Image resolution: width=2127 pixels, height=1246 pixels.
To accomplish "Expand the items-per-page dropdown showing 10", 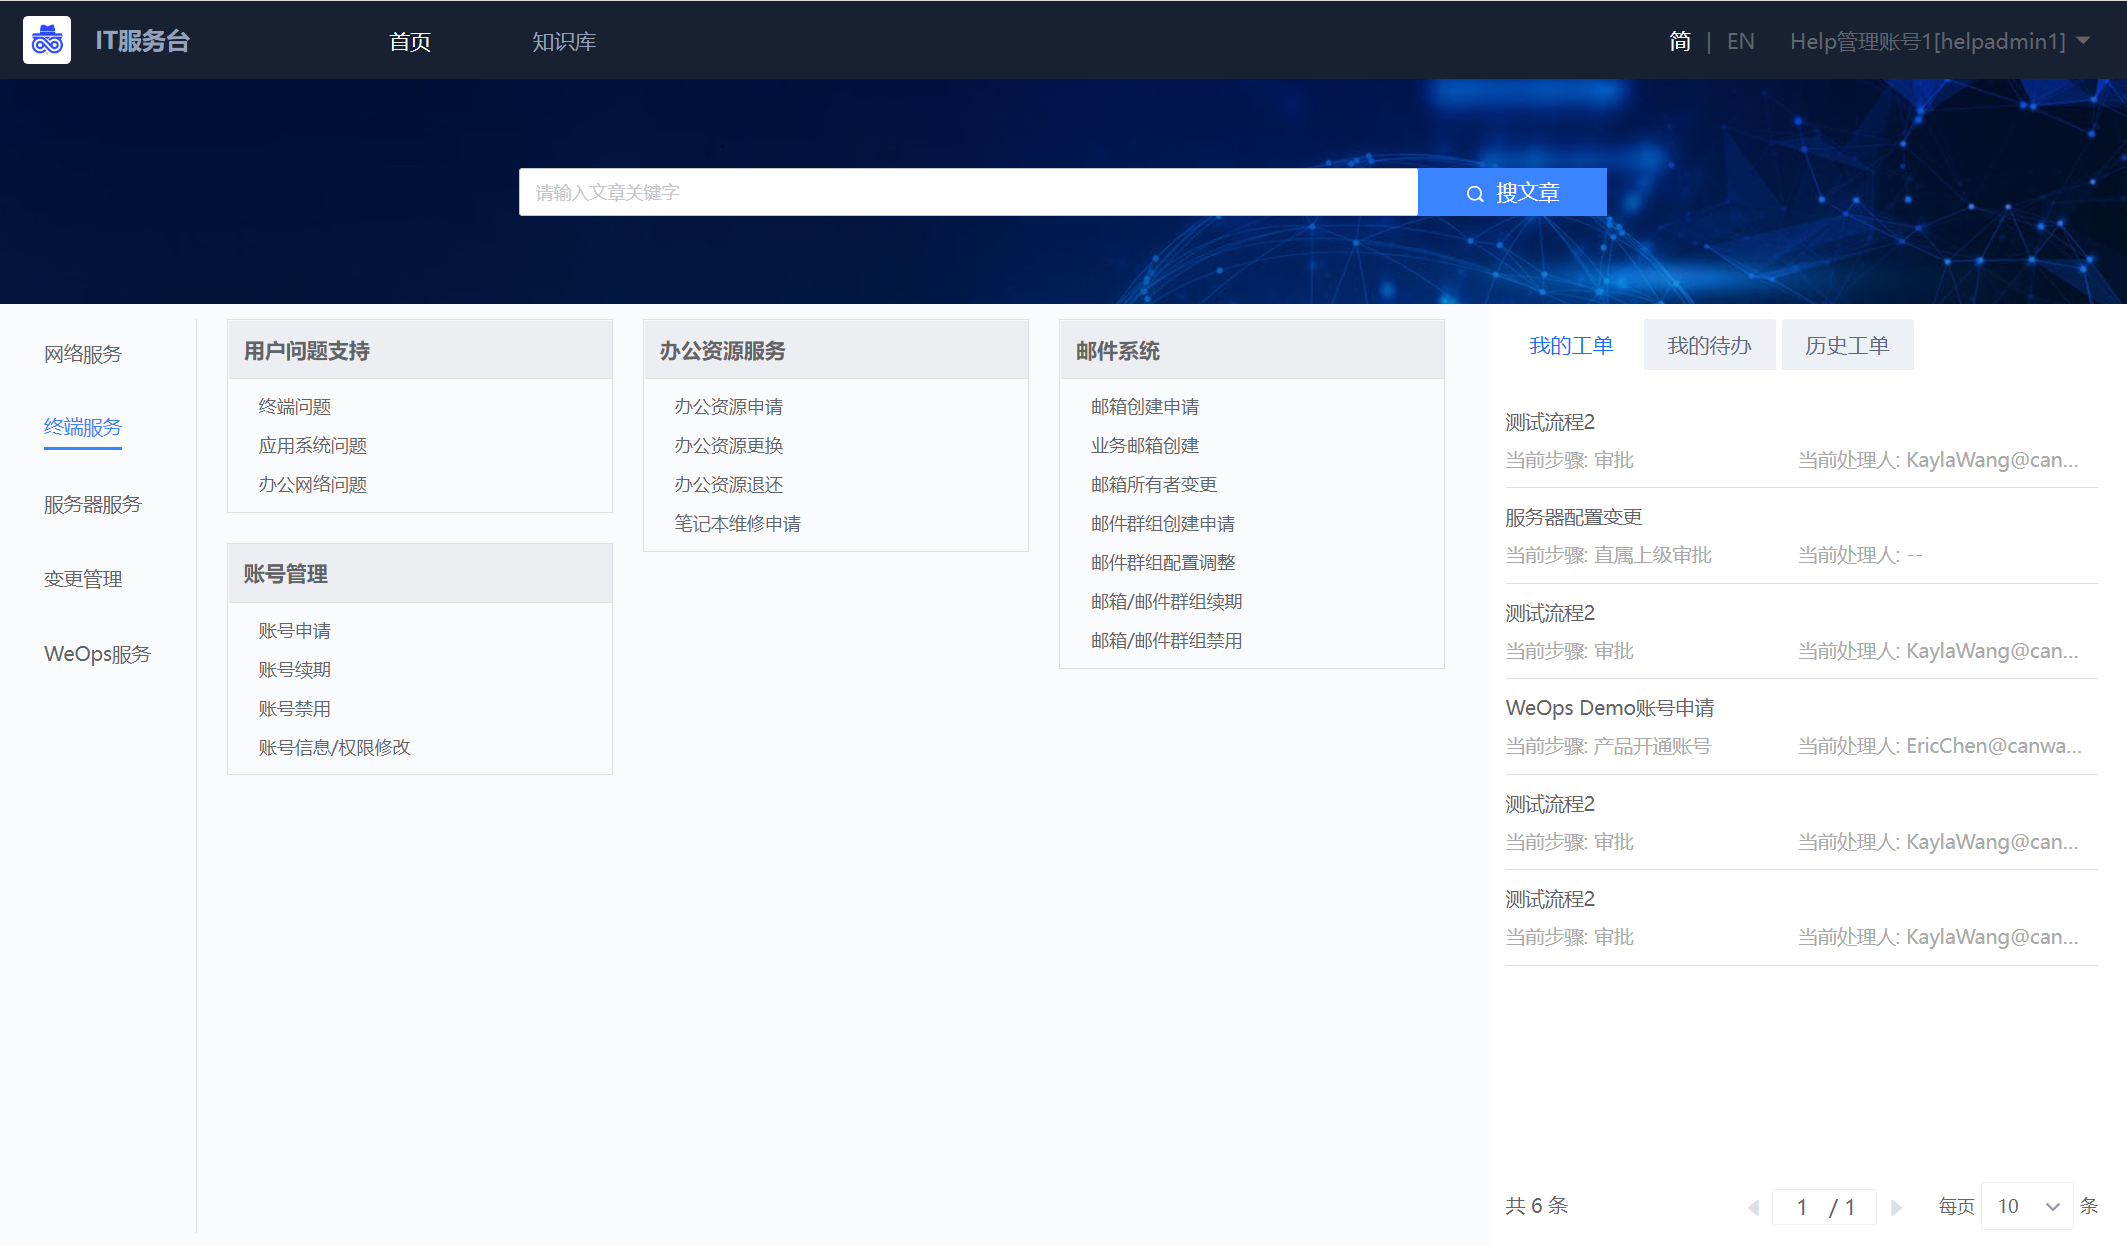I will pos(2027,1206).
